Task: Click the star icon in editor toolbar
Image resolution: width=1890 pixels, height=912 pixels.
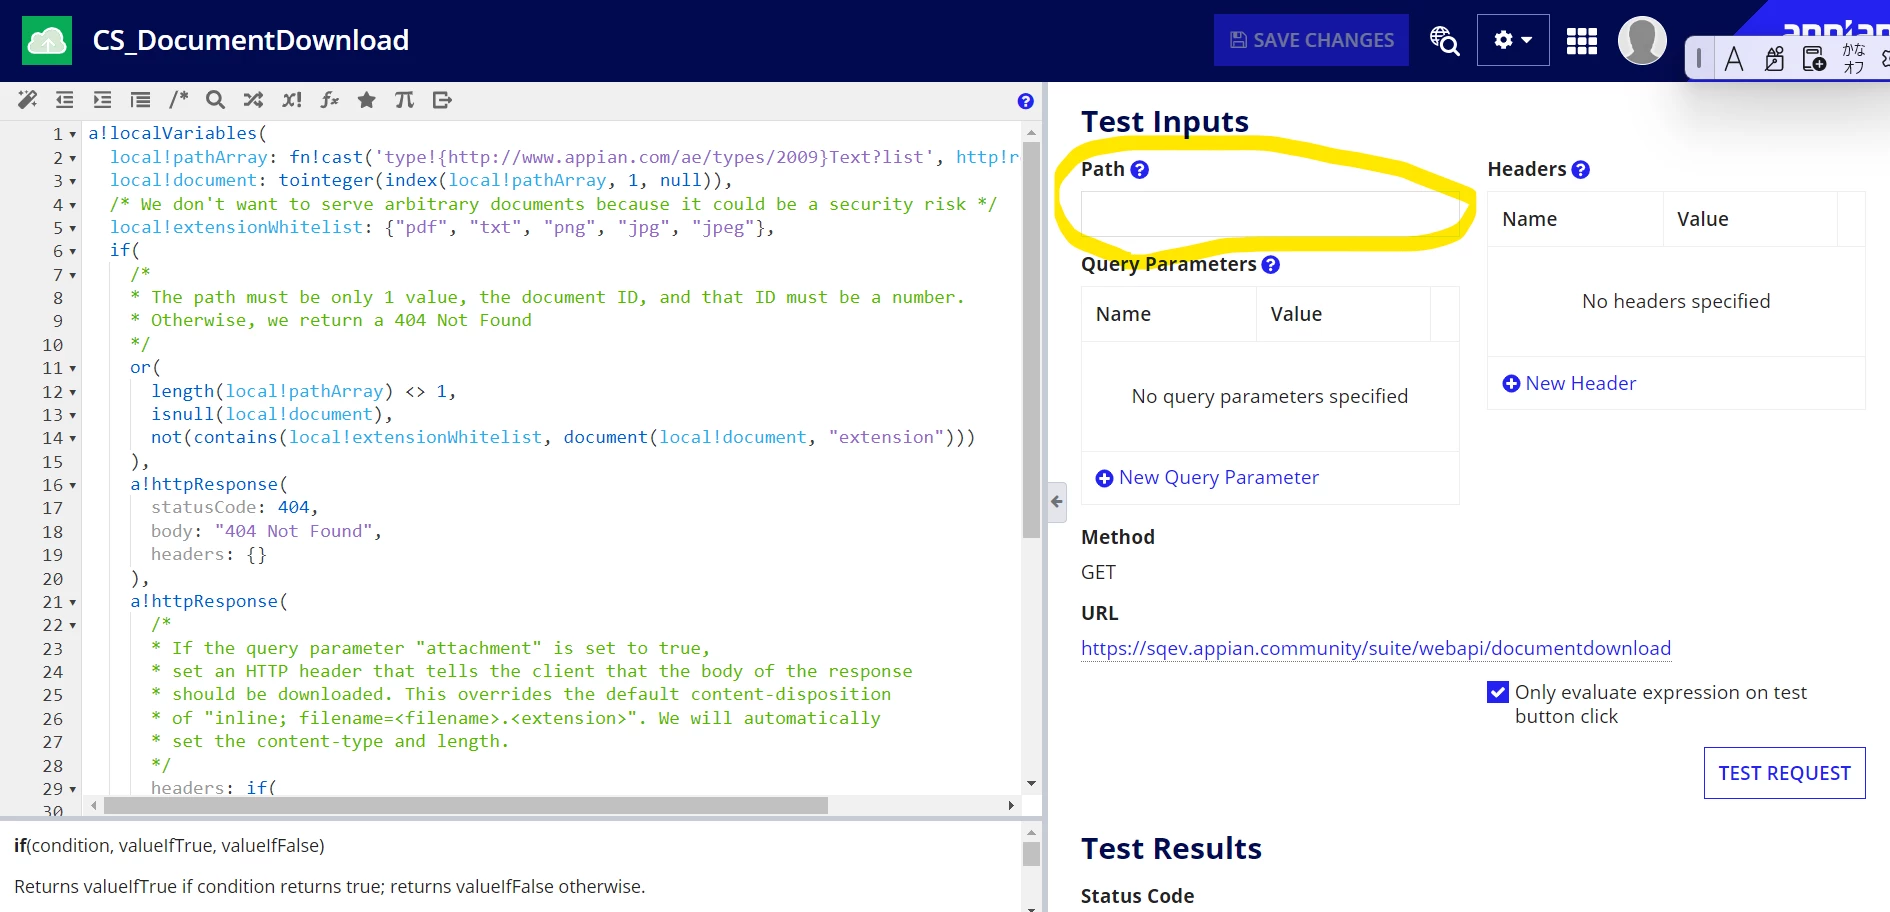Action: tap(367, 100)
